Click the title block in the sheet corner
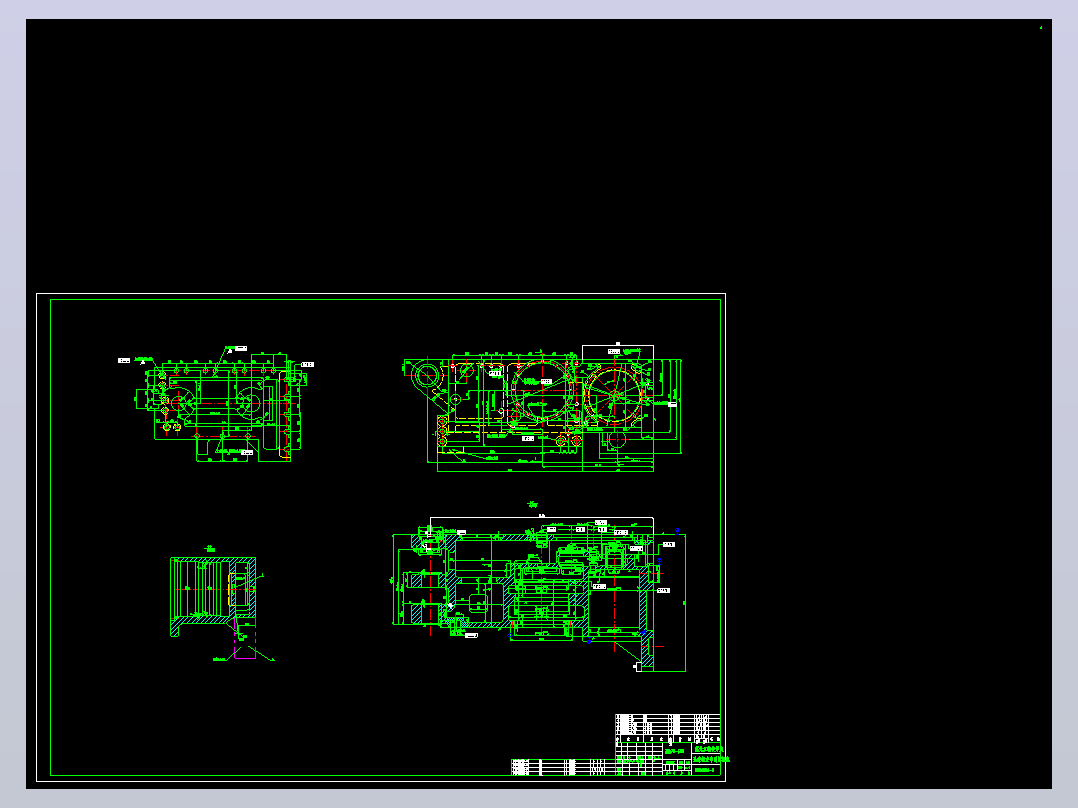 [x=668, y=745]
